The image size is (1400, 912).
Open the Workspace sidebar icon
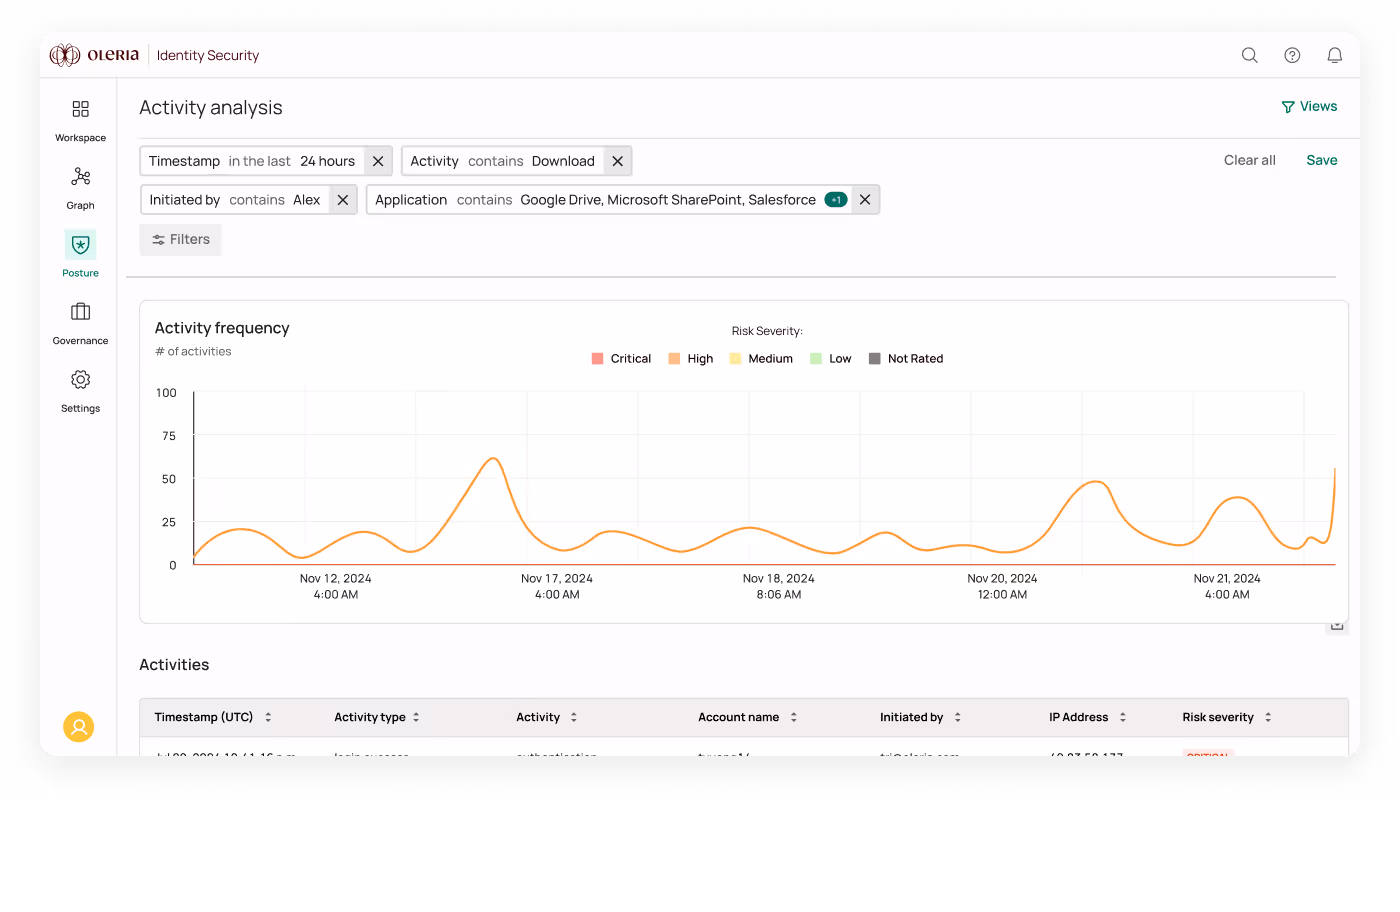tap(80, 109)
